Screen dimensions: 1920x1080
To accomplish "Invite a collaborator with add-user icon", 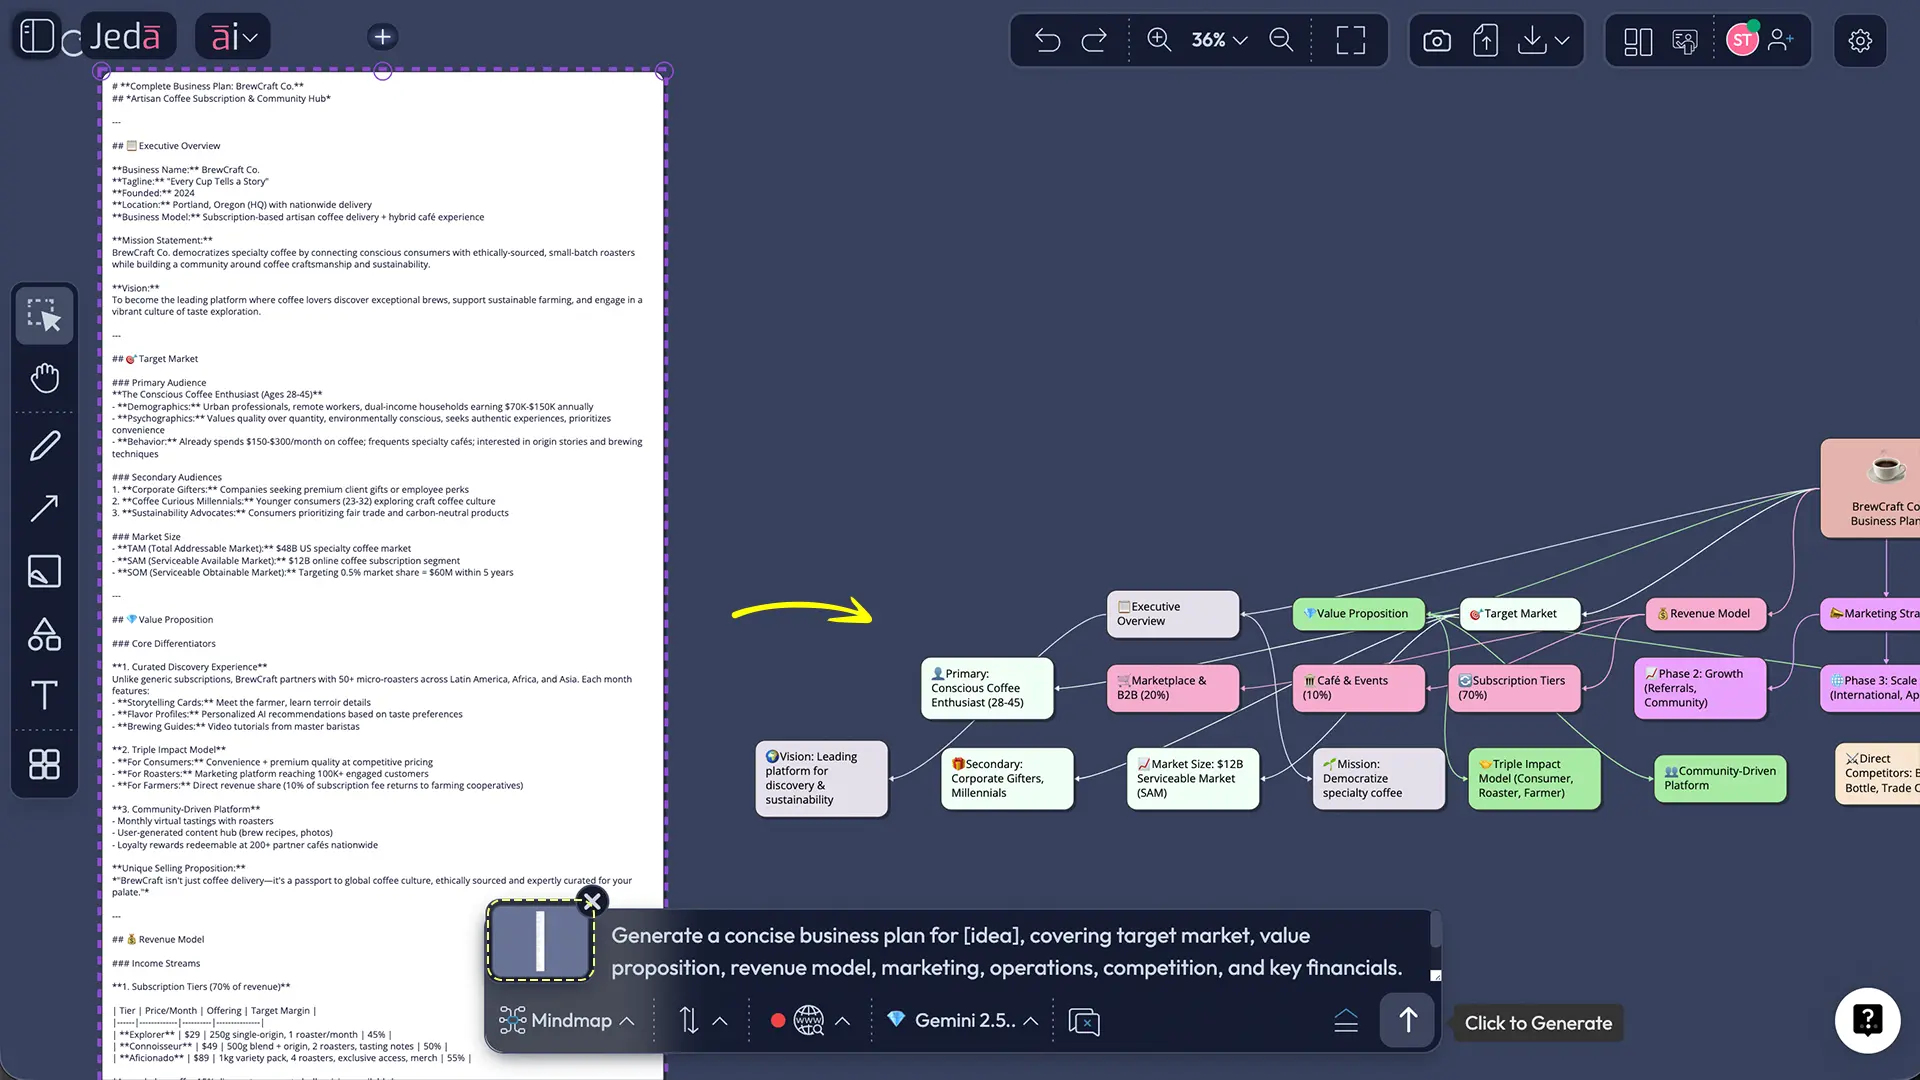I will coord(1781,40).
